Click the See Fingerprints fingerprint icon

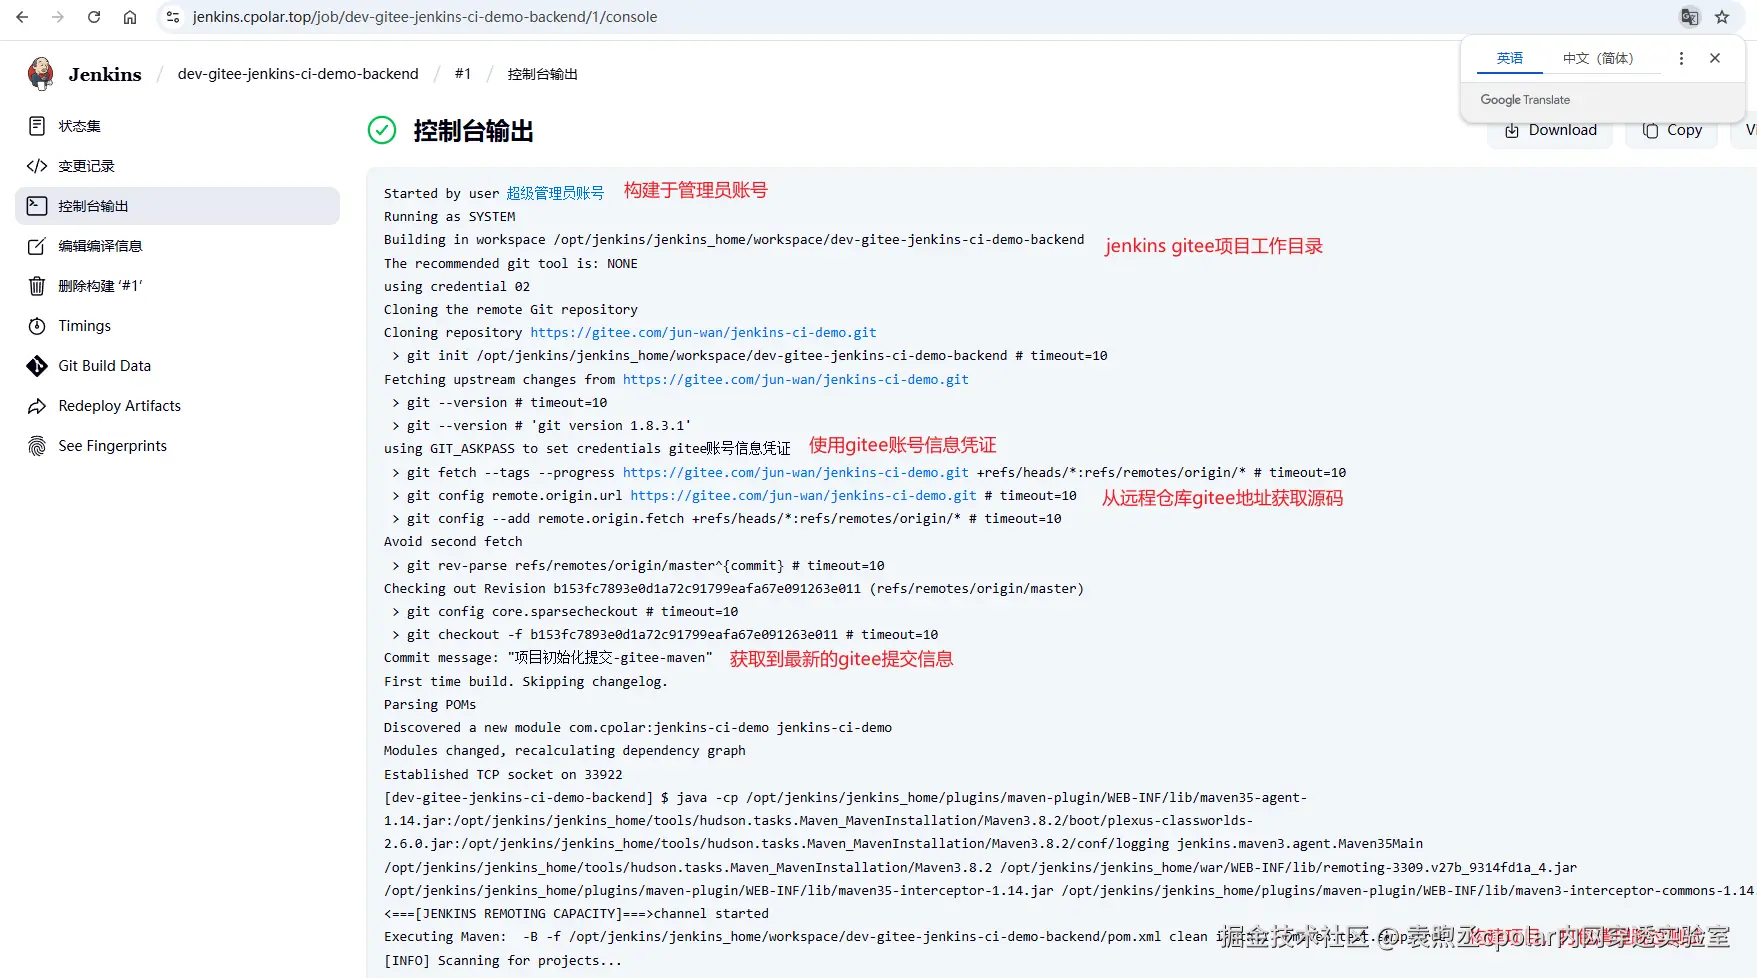[x=37, y=446]
